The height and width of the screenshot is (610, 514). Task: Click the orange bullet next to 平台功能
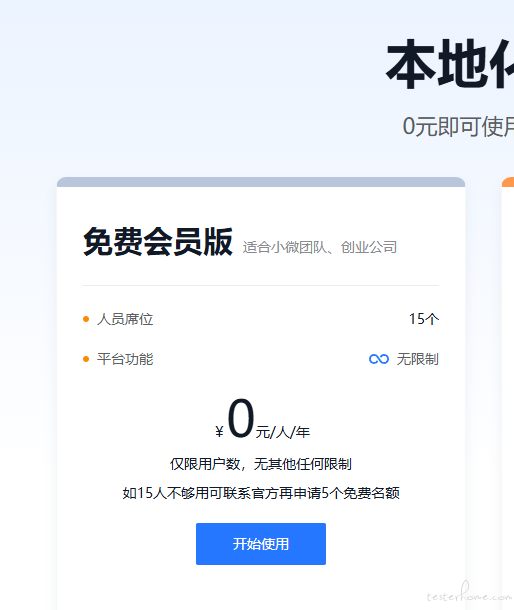pos(86,359)
